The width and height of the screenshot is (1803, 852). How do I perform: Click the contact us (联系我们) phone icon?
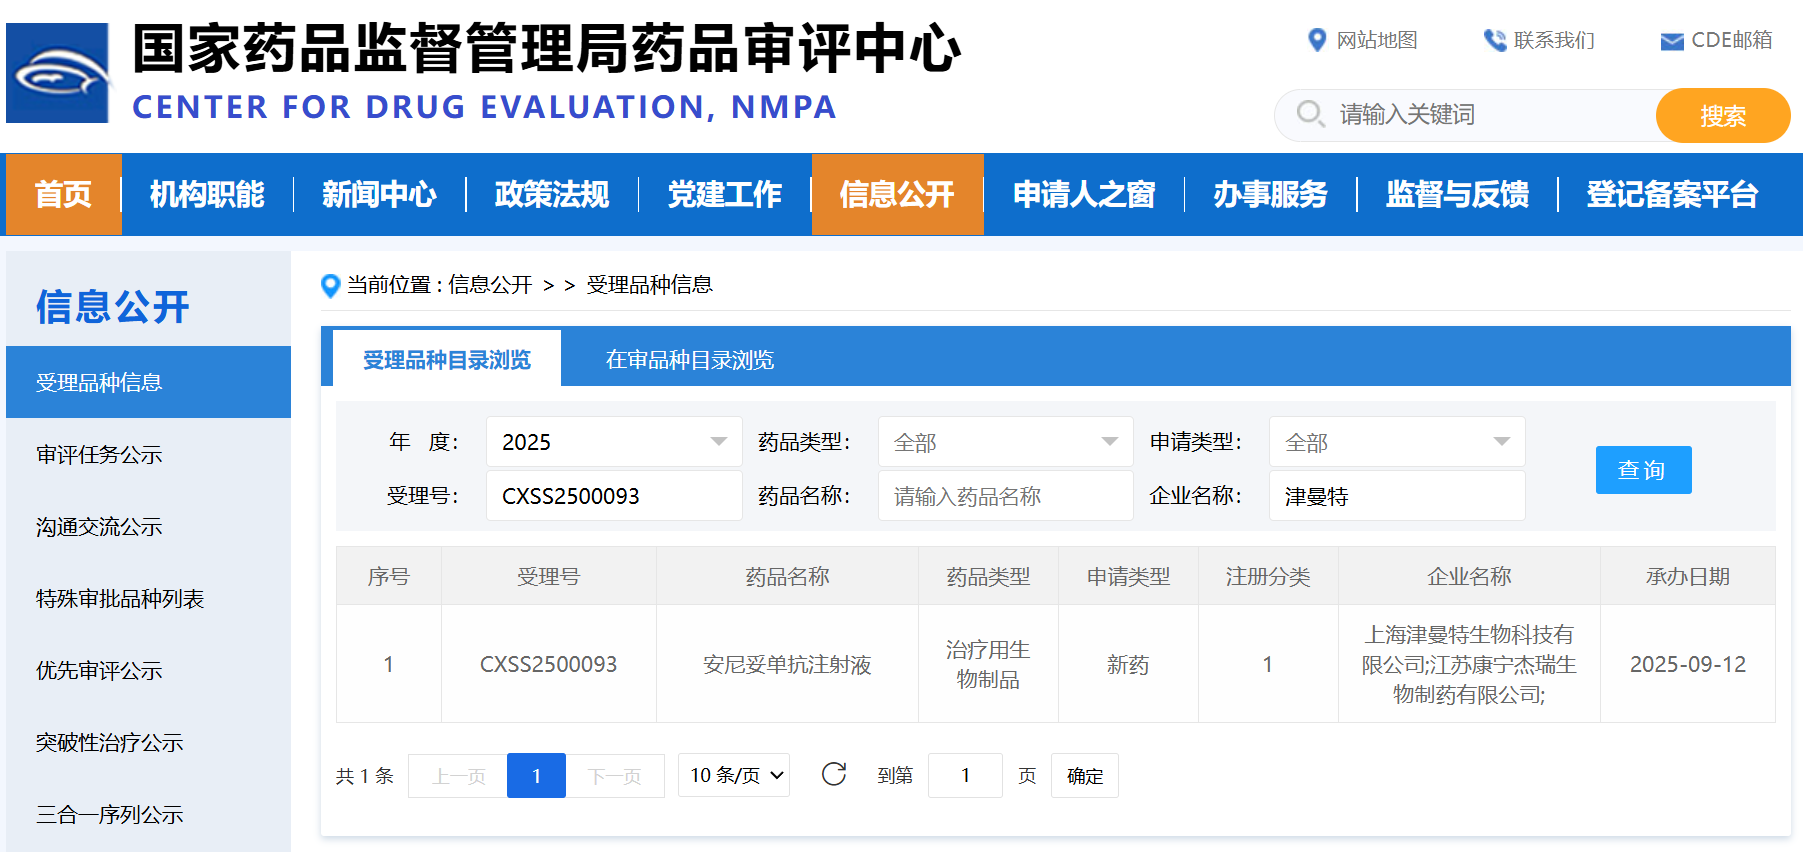(x=1494, y=40)
